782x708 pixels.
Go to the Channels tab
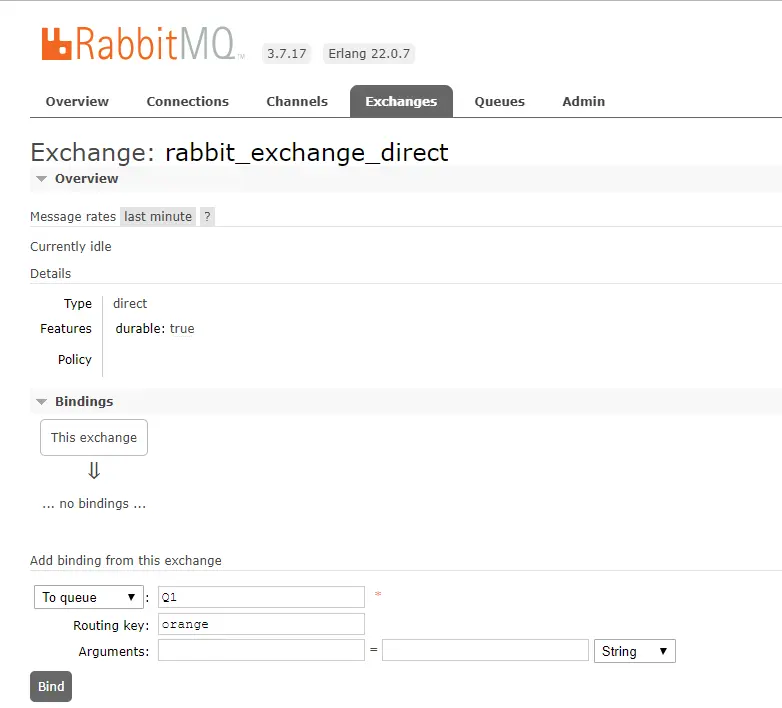[x=297, y=101]
